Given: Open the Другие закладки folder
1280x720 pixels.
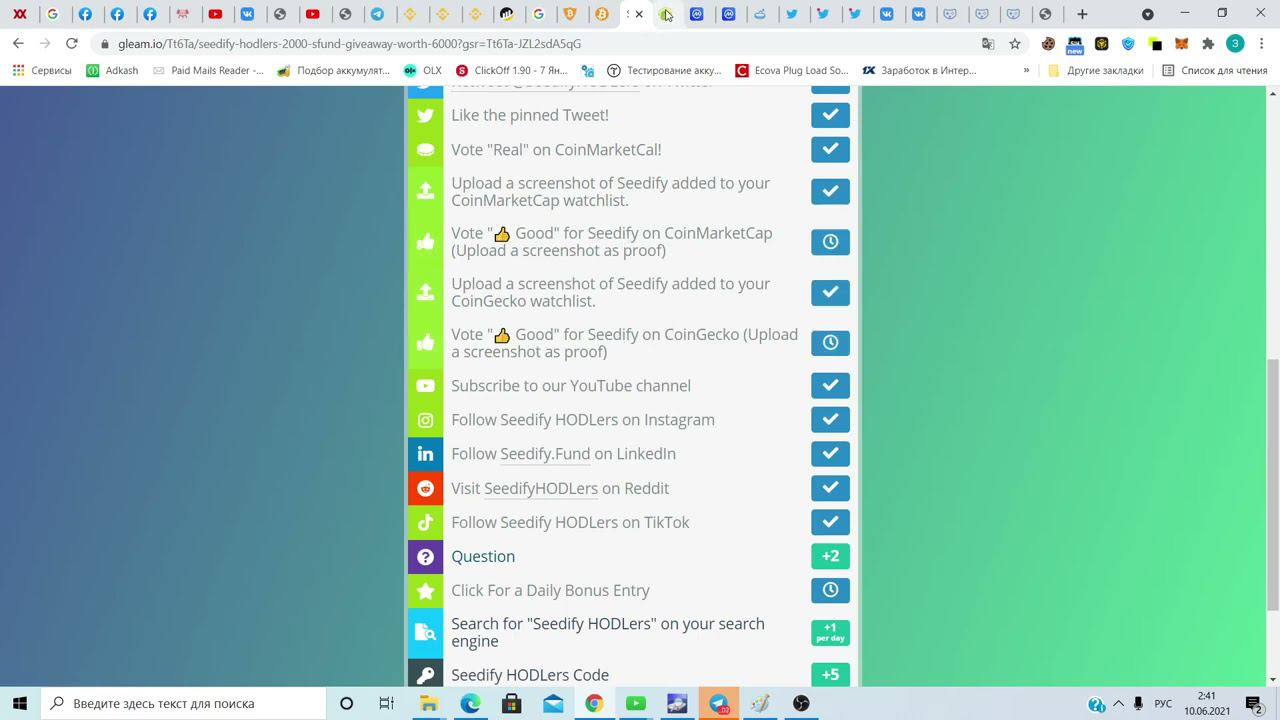Looking at the screenshot, I should [1095, 71].
